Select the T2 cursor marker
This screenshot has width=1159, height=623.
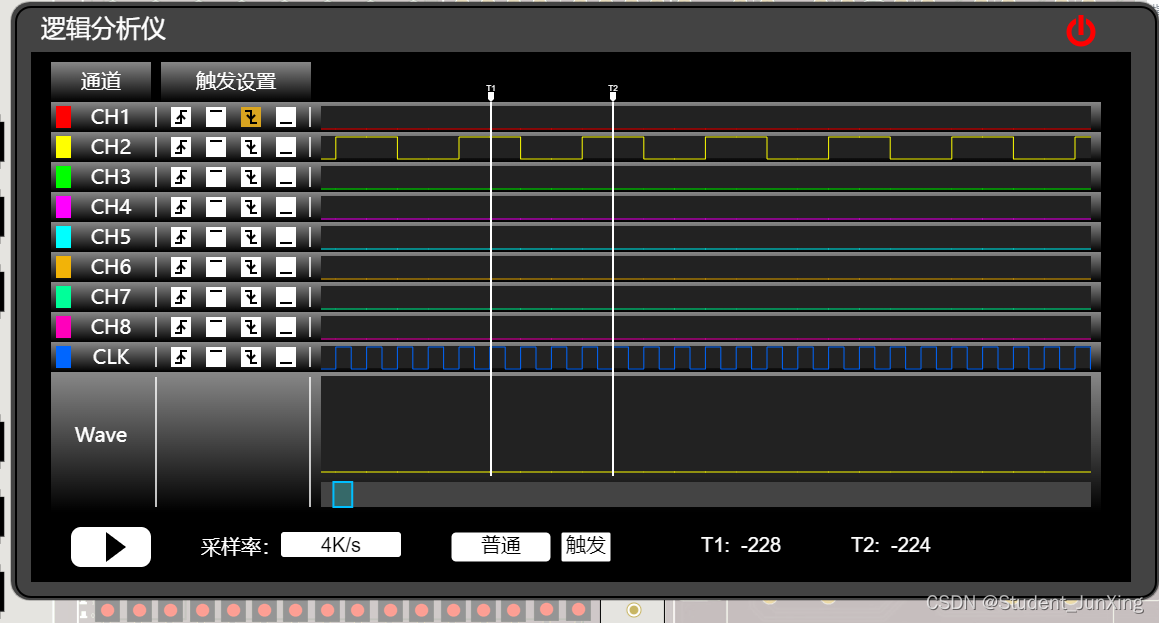(x=613, y=92)
